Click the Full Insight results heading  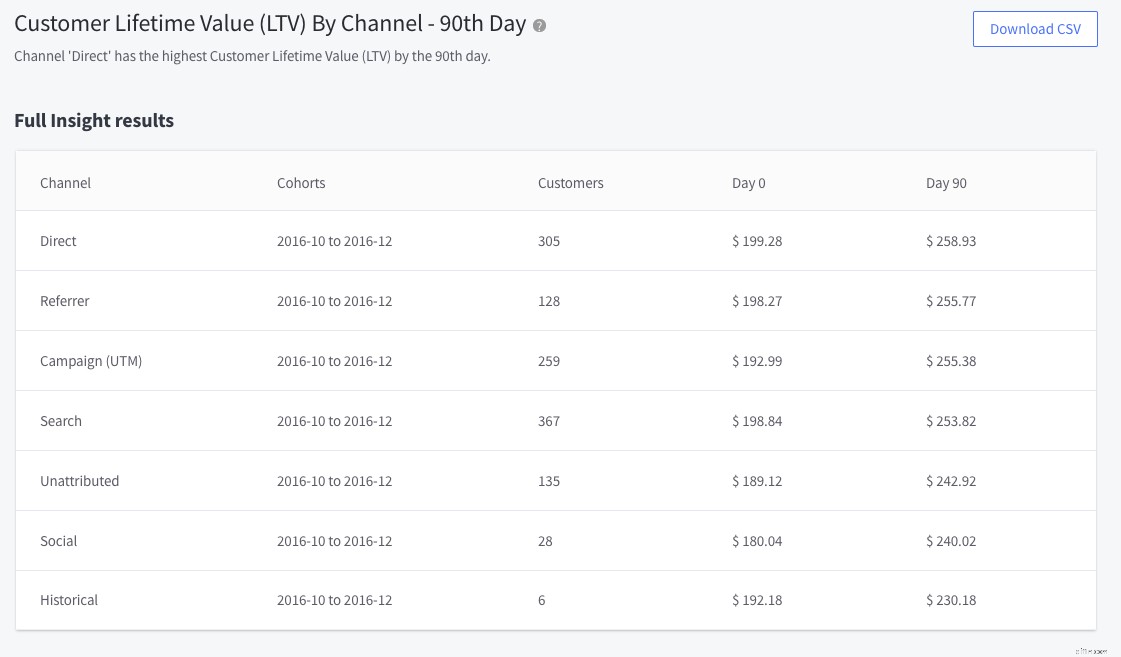click(93, 120)
